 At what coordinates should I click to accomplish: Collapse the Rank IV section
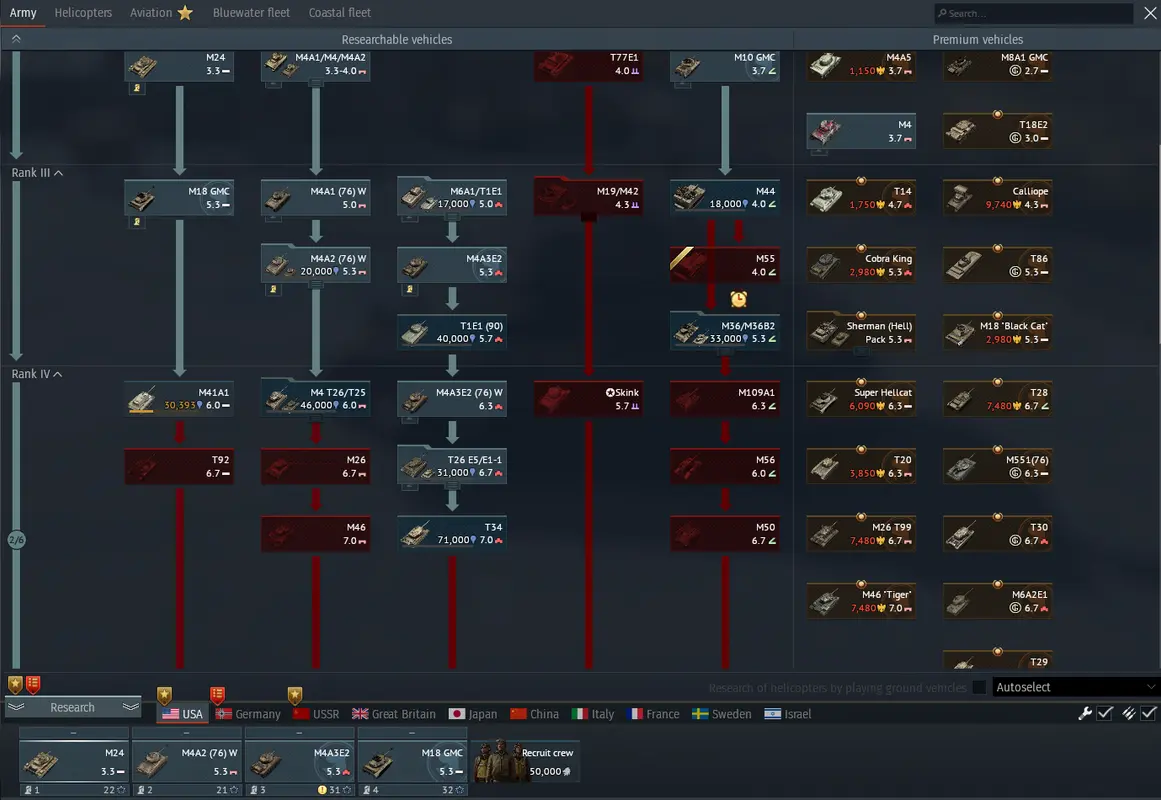[x=57, y=374]
